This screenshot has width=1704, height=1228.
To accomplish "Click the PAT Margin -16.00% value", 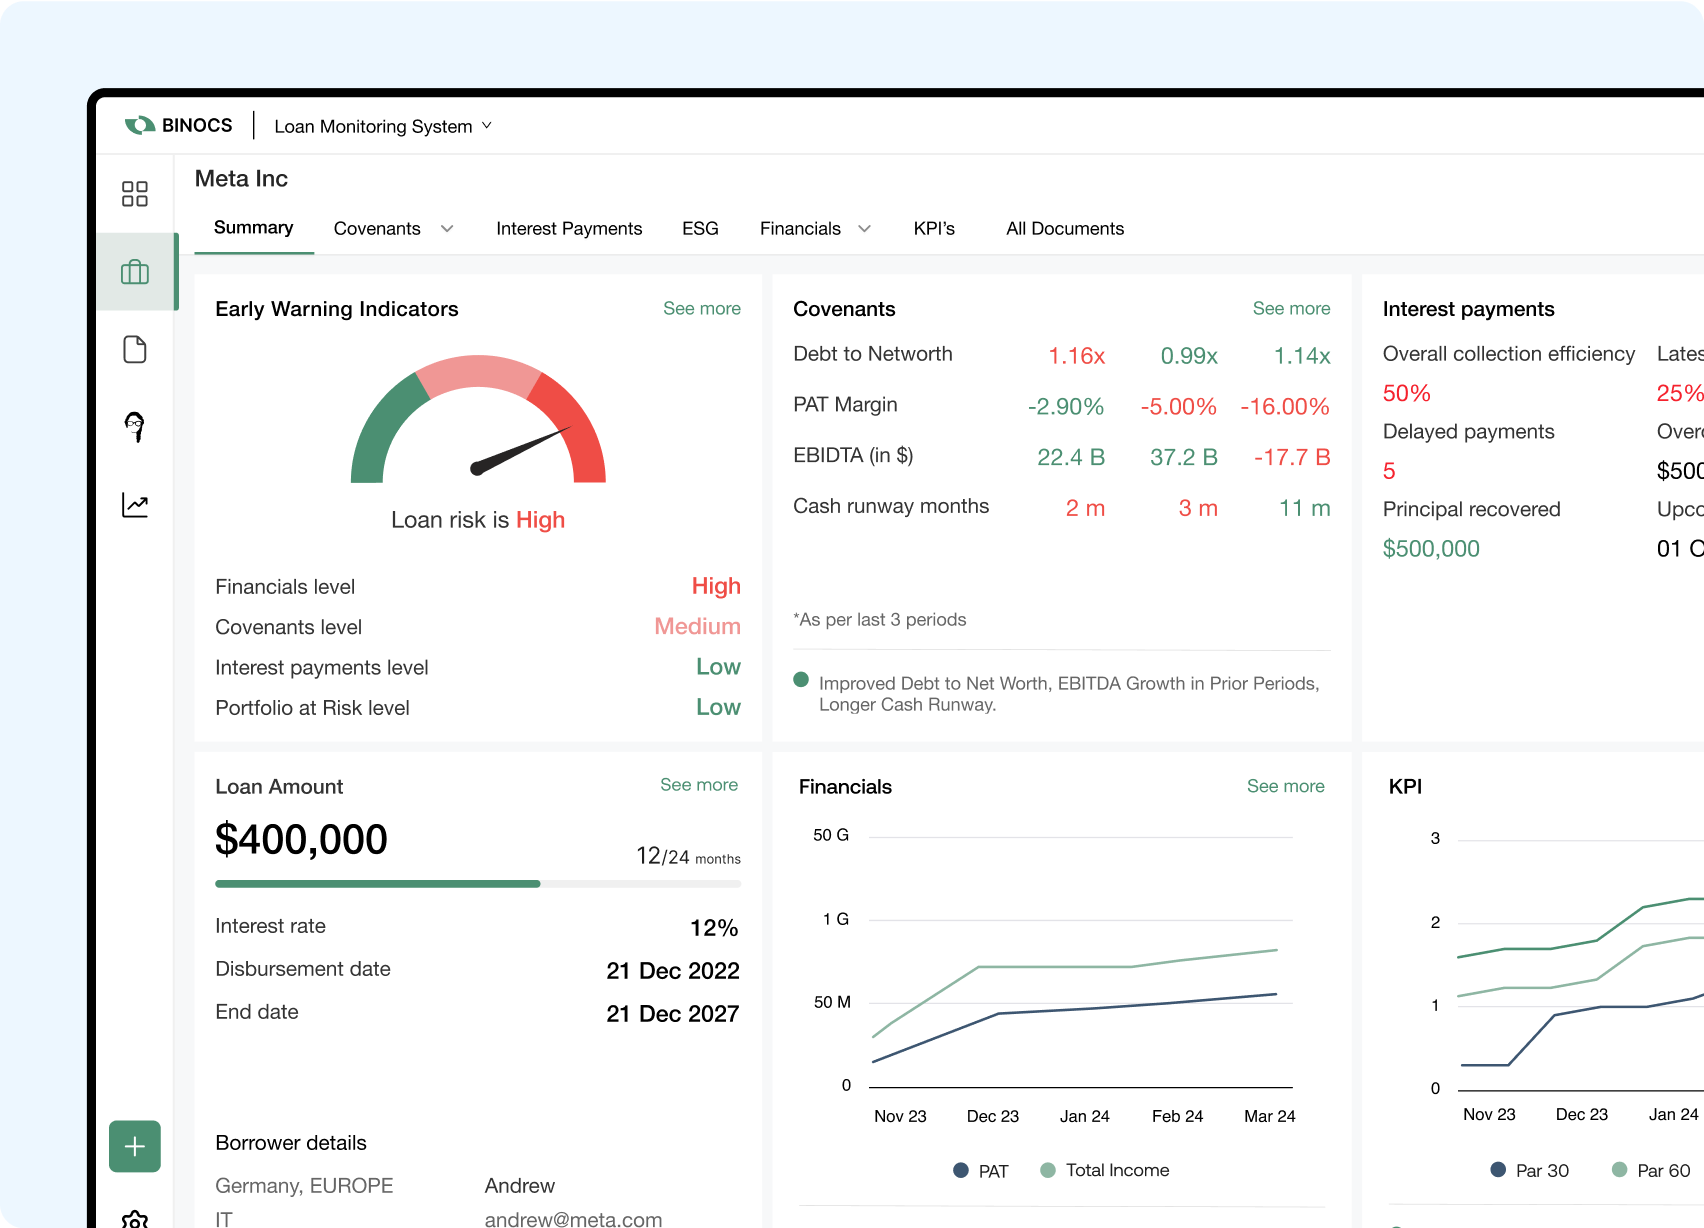I will [x=1285, y=407].
